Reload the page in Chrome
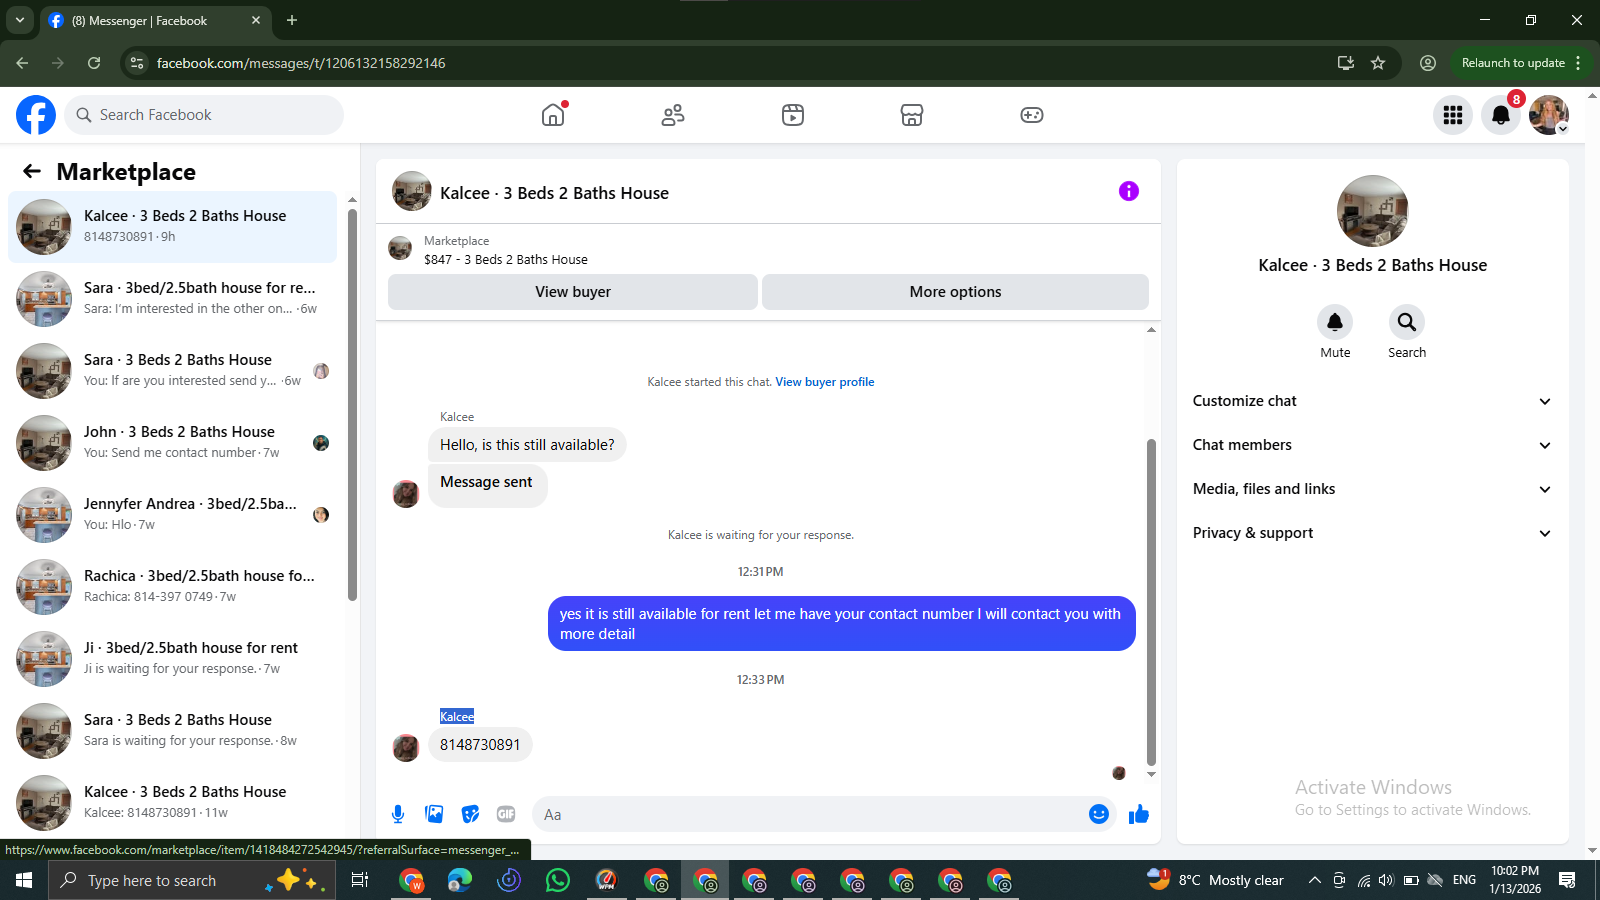The height and width of the screenshot is (900, 1600). pyautogui.click(x=94, y=63)
